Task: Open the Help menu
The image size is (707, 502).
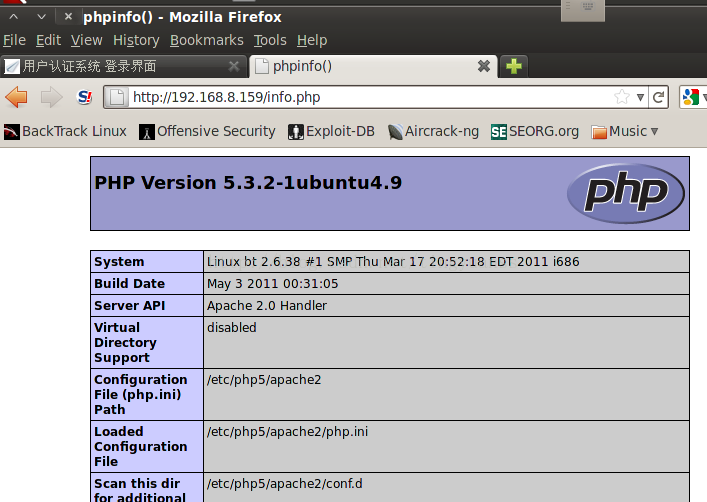Action: [312, 40]
